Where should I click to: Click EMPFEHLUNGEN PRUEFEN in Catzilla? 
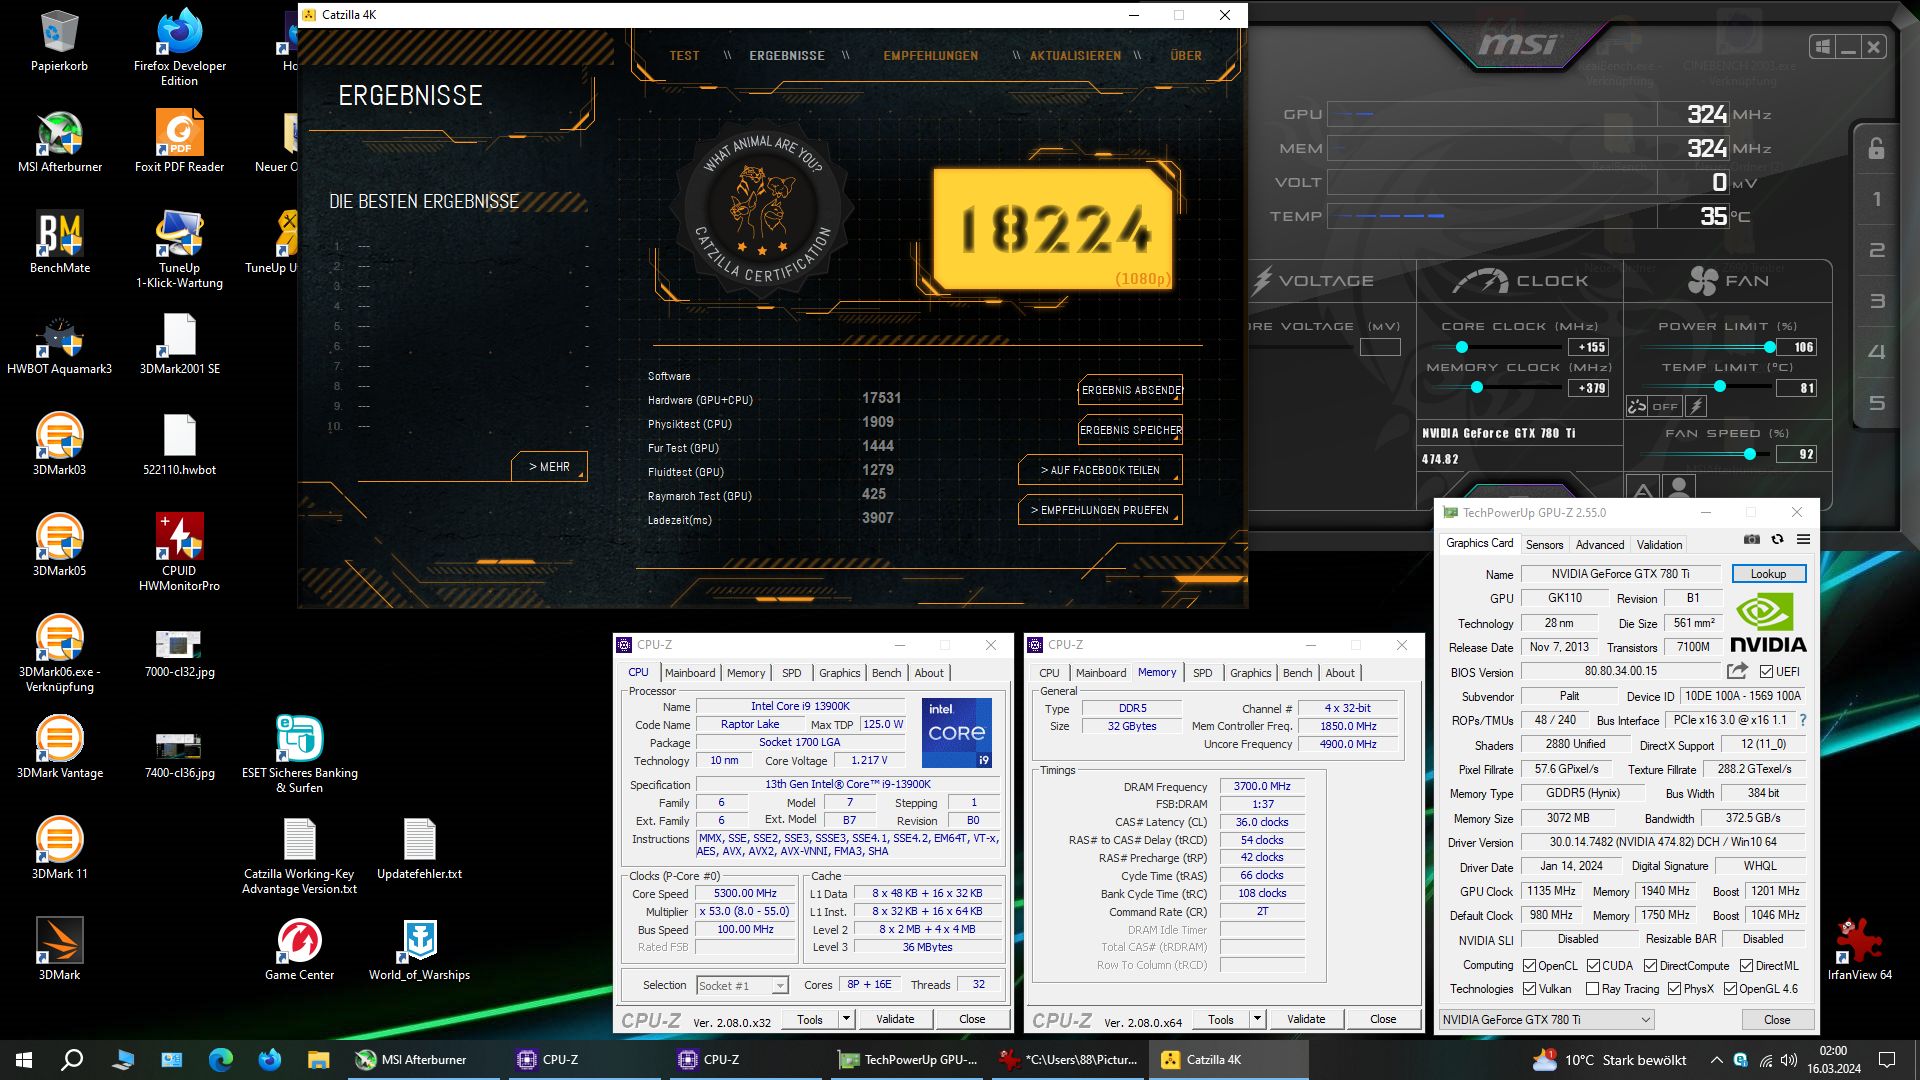[1100, 510]
